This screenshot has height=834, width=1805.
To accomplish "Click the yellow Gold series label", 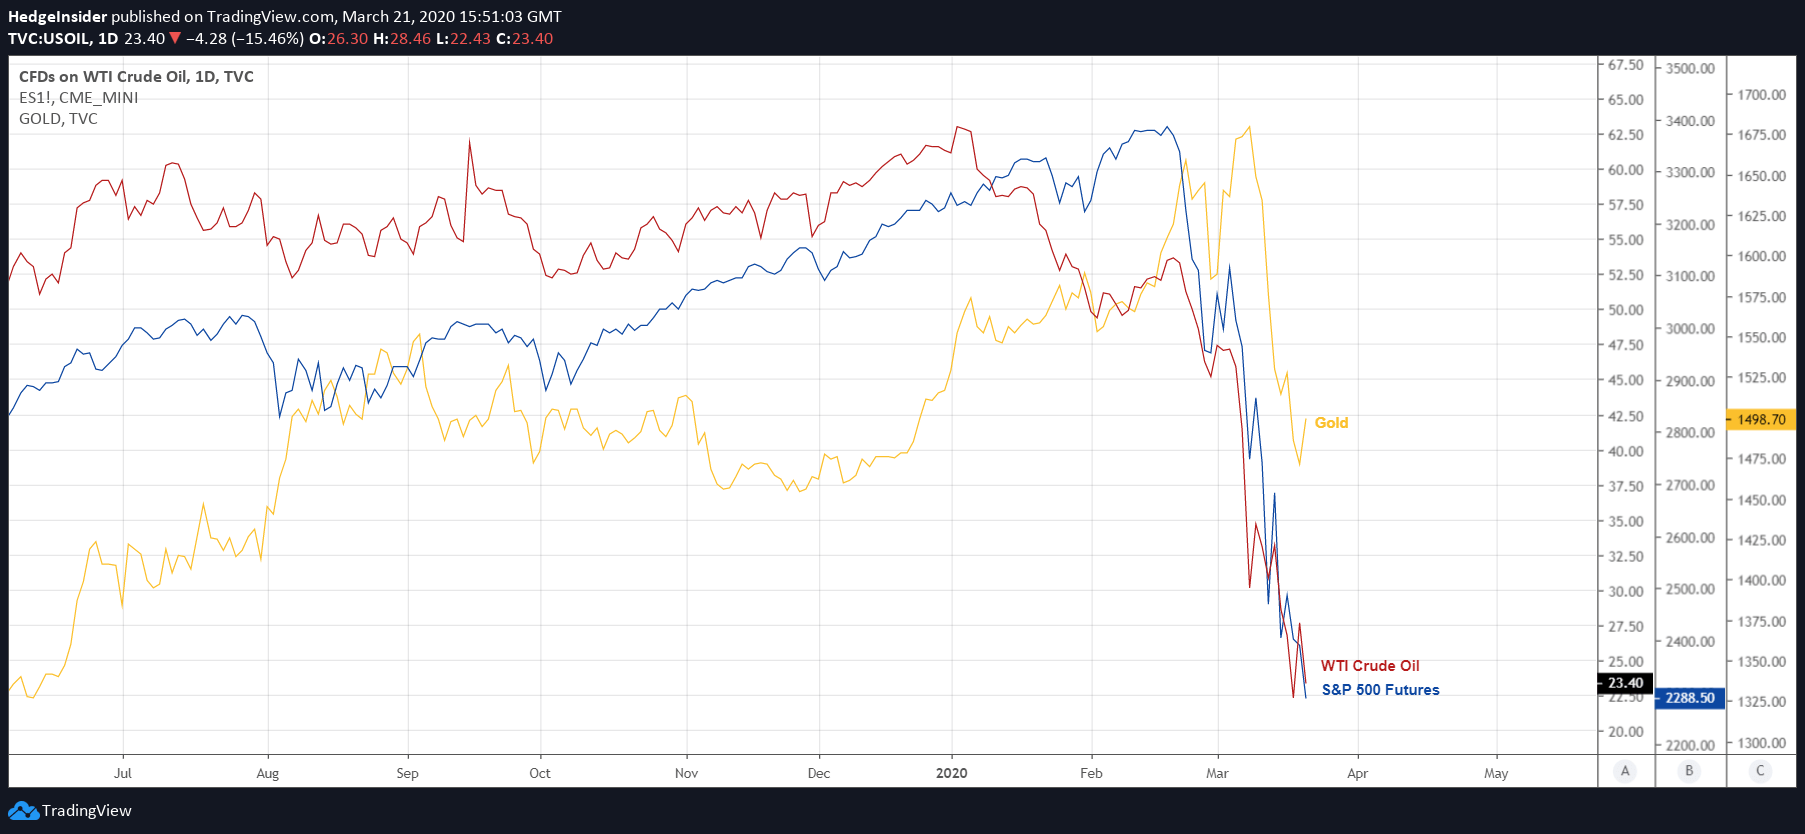I will (x=1331, y=423).
